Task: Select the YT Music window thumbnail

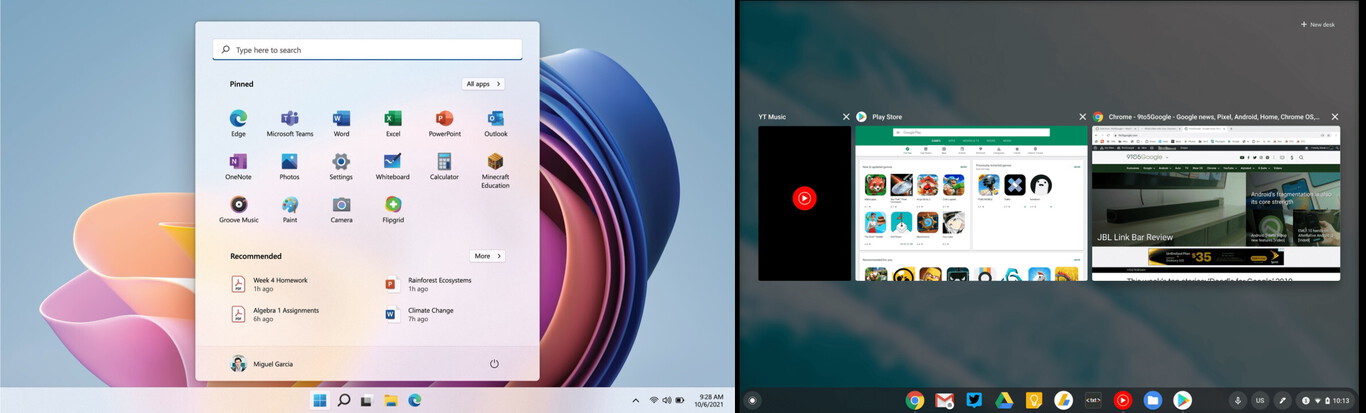Action: tap(804, 203)
